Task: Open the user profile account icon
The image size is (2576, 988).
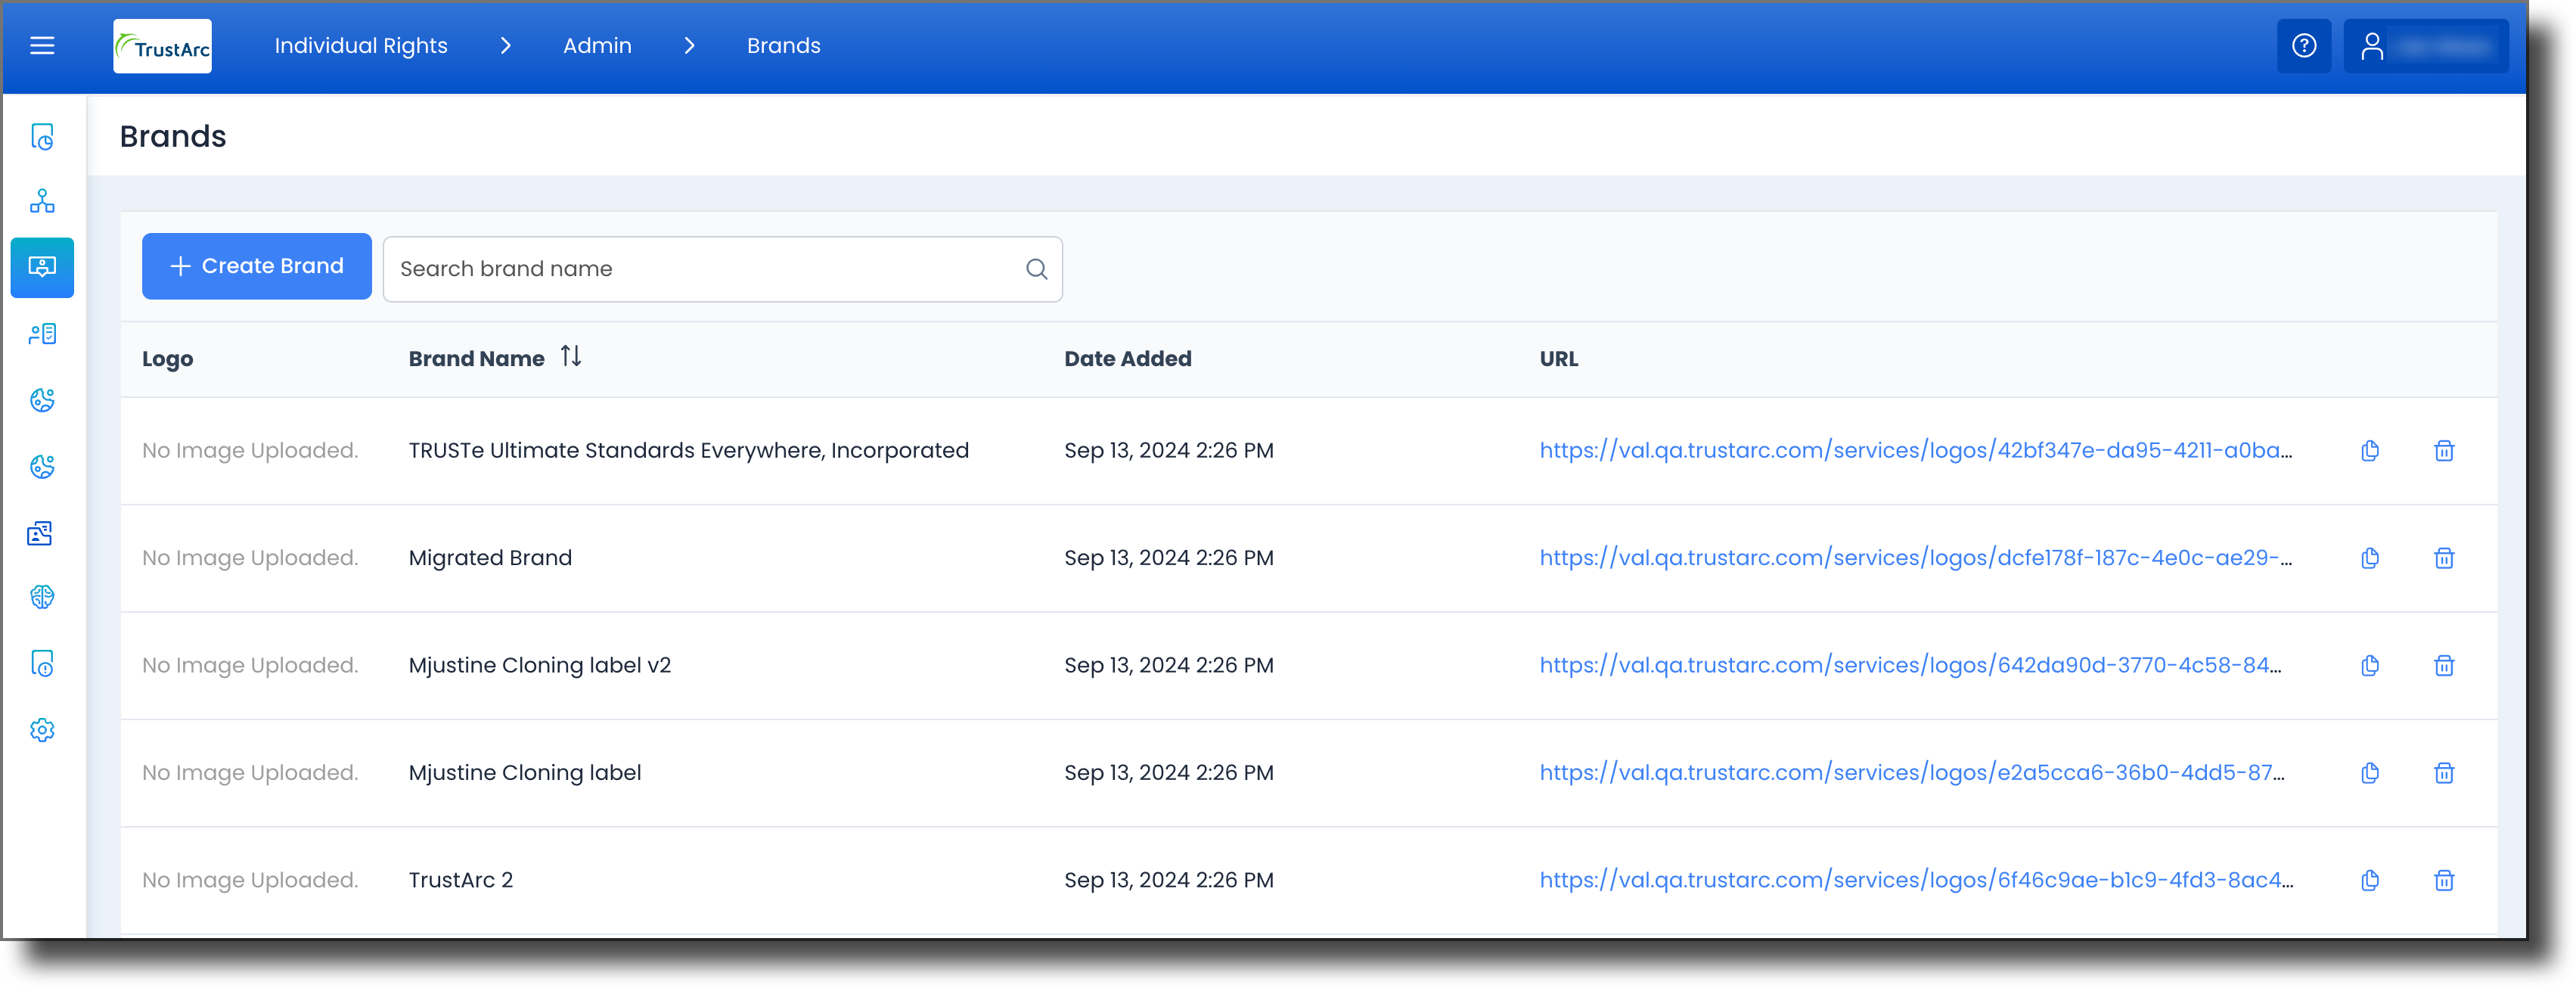Action: 2372,46
